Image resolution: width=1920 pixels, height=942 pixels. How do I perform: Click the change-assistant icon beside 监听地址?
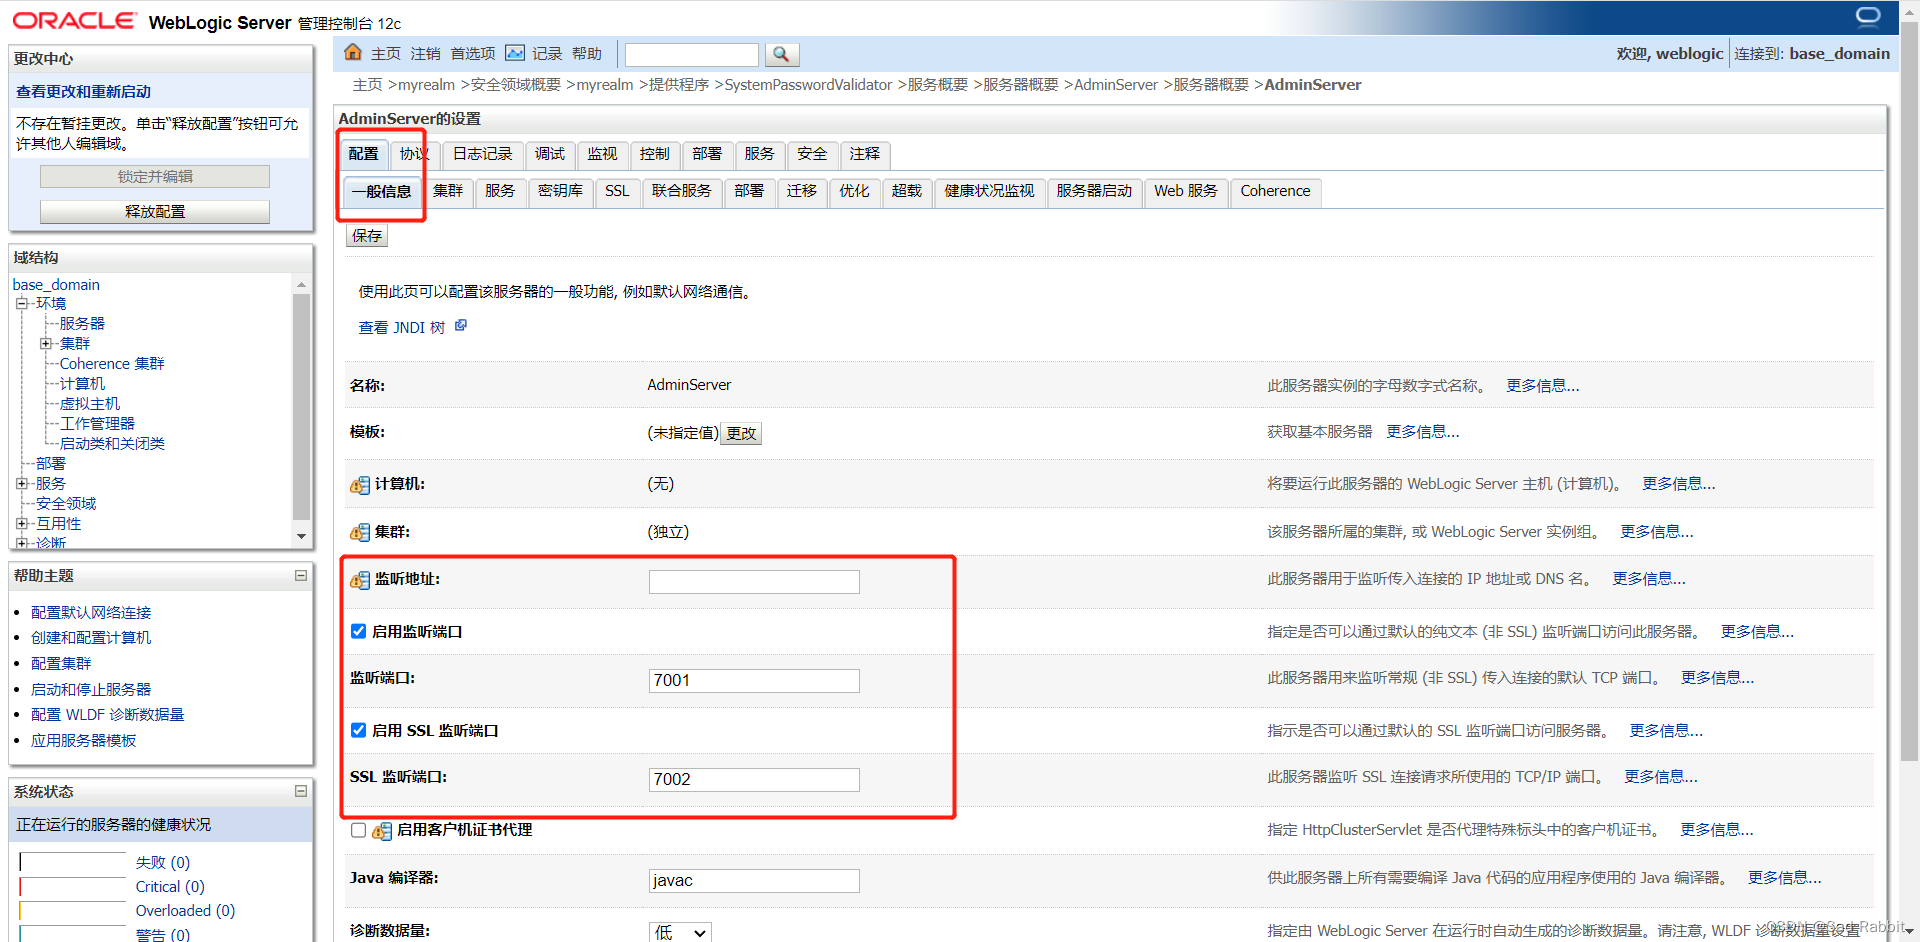(359, 580)
